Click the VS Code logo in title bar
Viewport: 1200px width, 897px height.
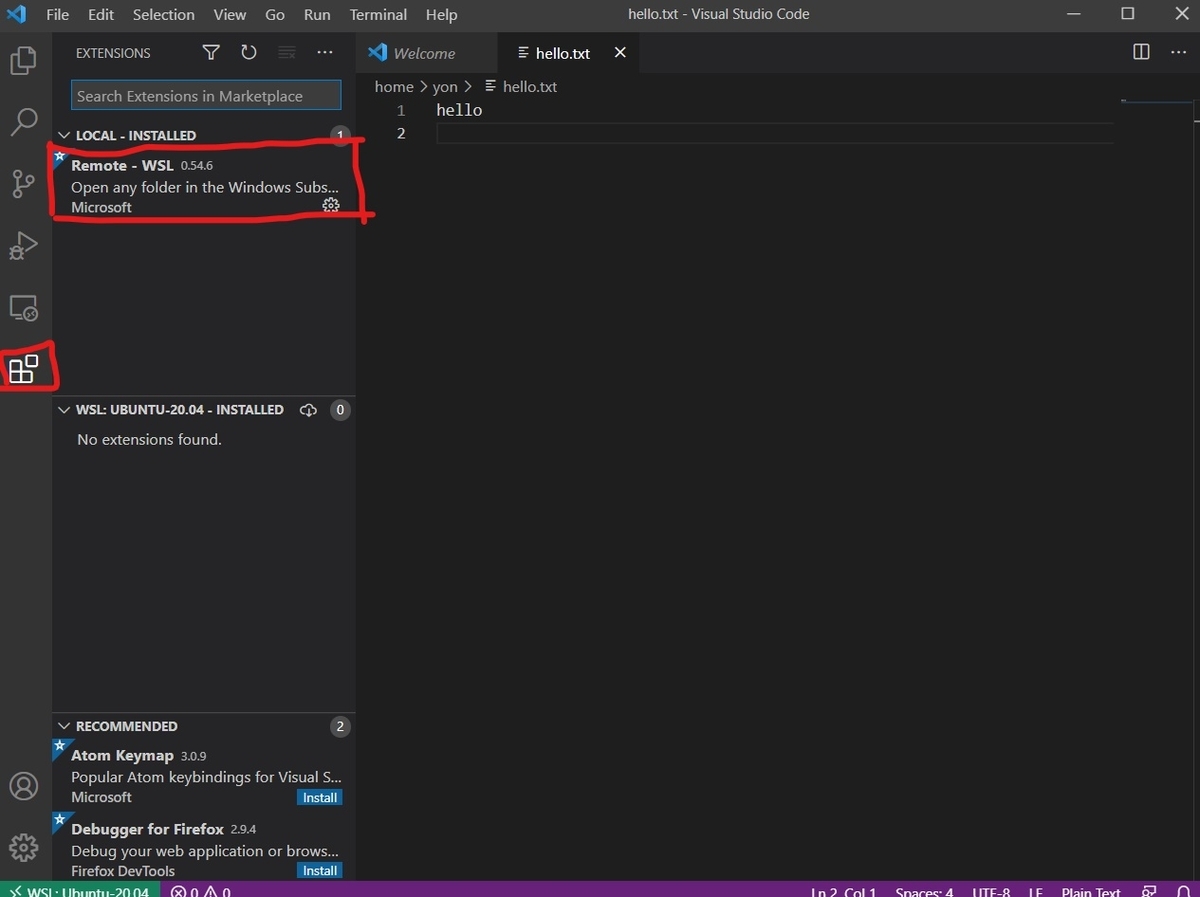tap(17, 15)
